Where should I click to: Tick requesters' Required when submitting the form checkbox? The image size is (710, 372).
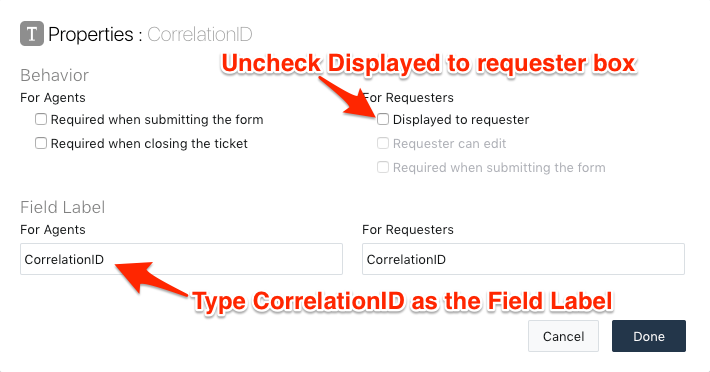(383, 167)
